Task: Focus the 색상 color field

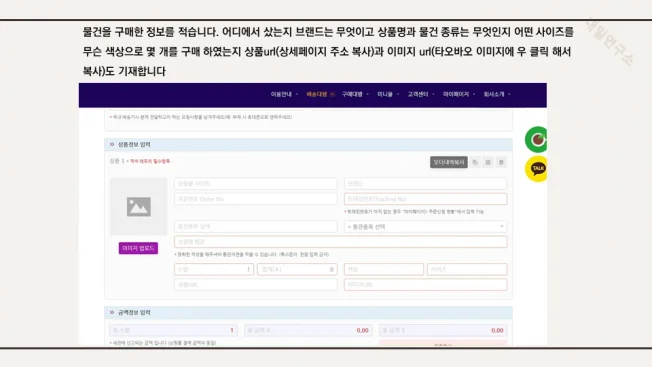Action: click(384, 269)
